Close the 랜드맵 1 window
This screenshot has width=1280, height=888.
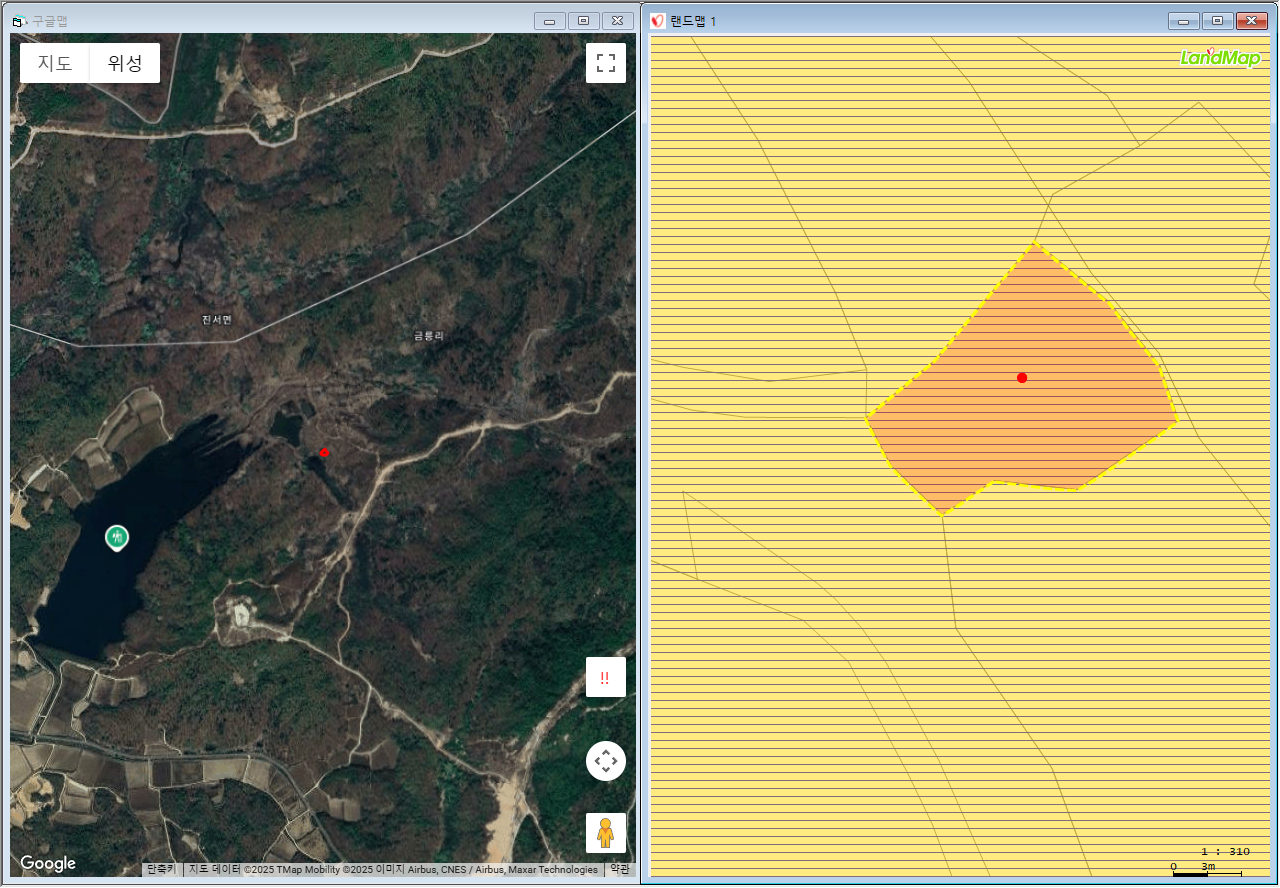tap(1251, 21)
